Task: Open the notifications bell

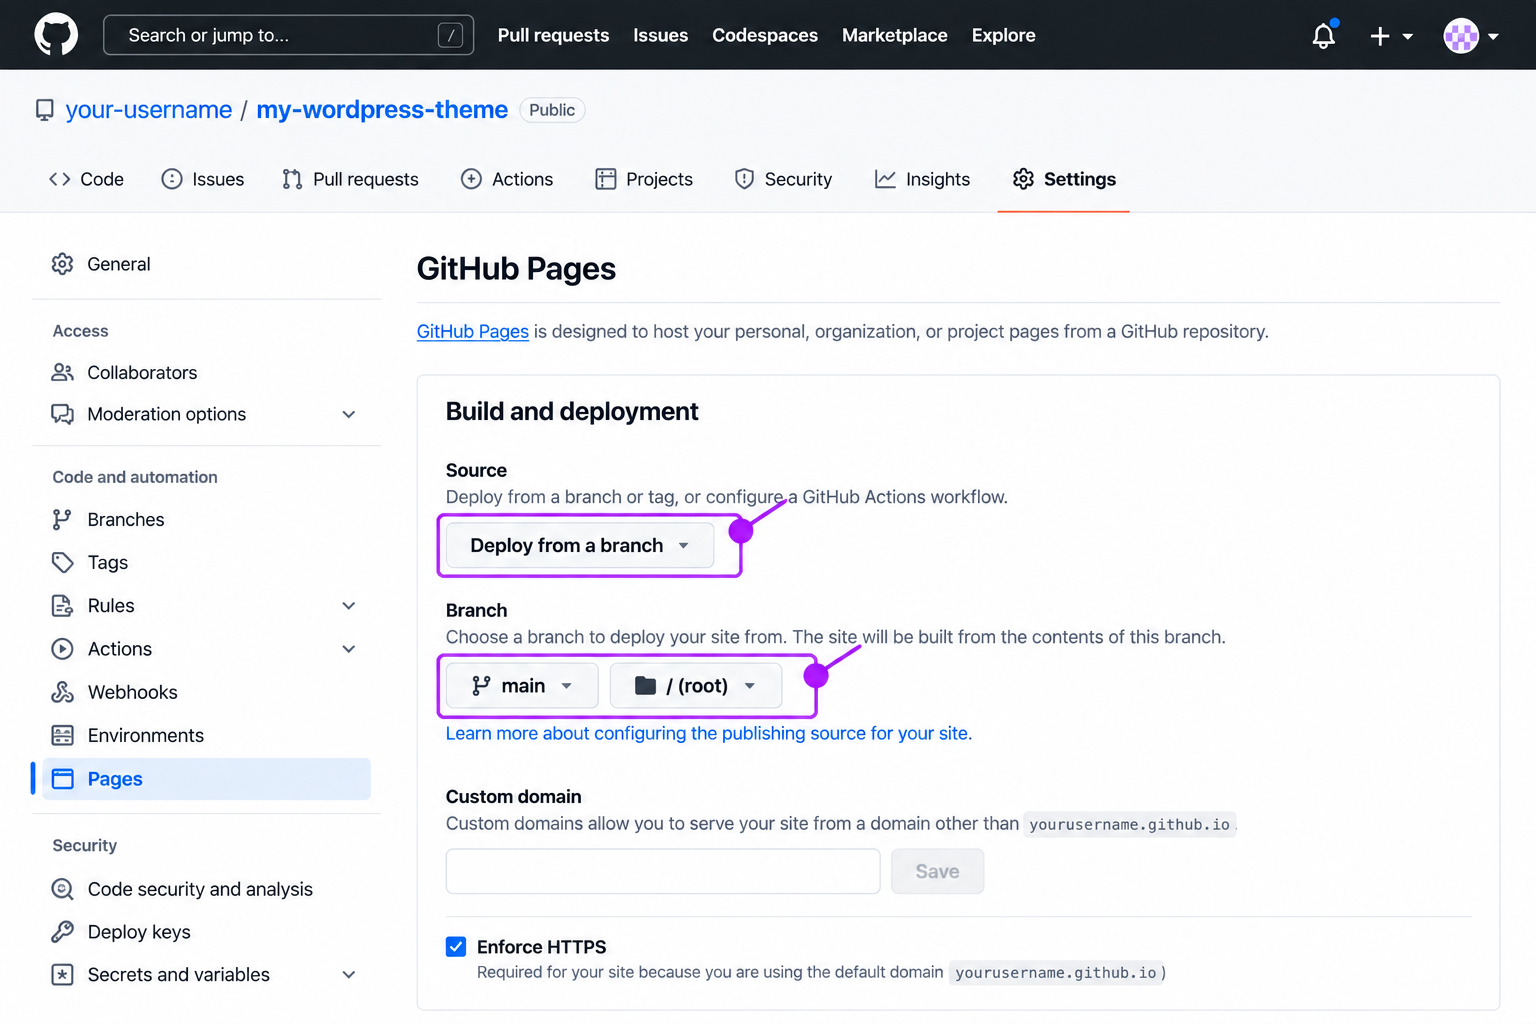Action: [1324, 36]
